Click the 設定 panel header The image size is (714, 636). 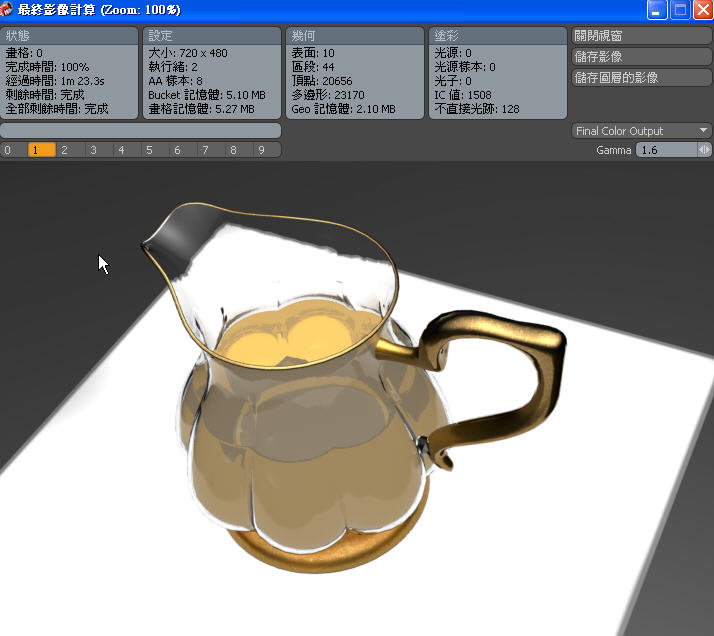[212, 36]
